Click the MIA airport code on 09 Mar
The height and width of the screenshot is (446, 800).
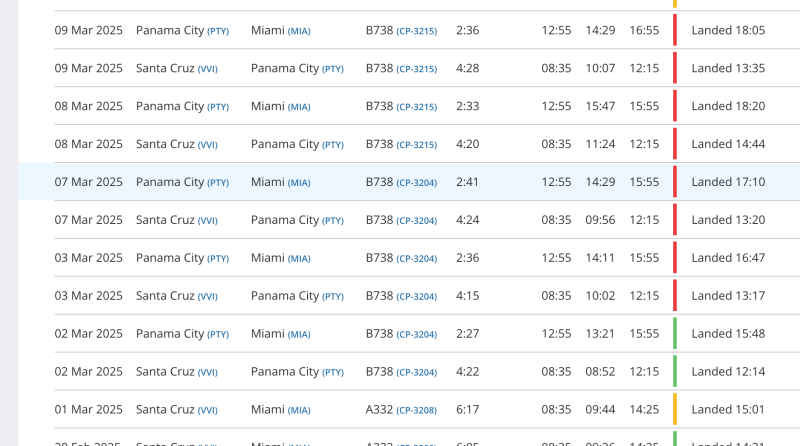(299, 31)
